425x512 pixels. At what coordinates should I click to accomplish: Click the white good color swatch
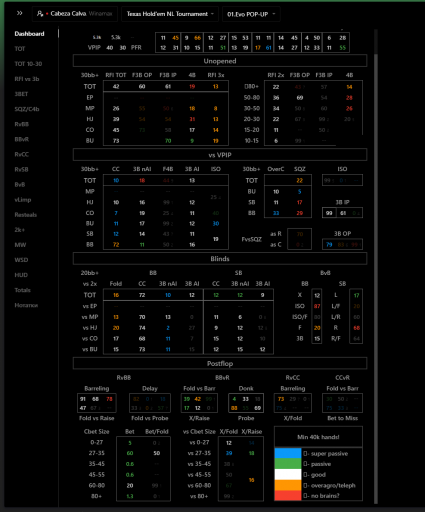point(288,475)
